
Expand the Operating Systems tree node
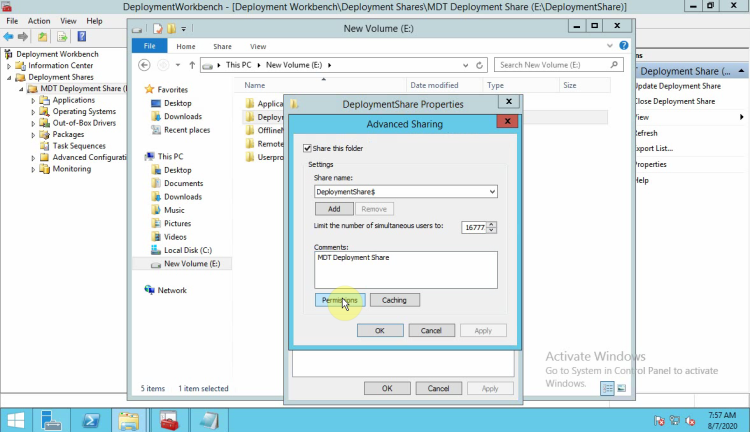(x=33, y=111)
